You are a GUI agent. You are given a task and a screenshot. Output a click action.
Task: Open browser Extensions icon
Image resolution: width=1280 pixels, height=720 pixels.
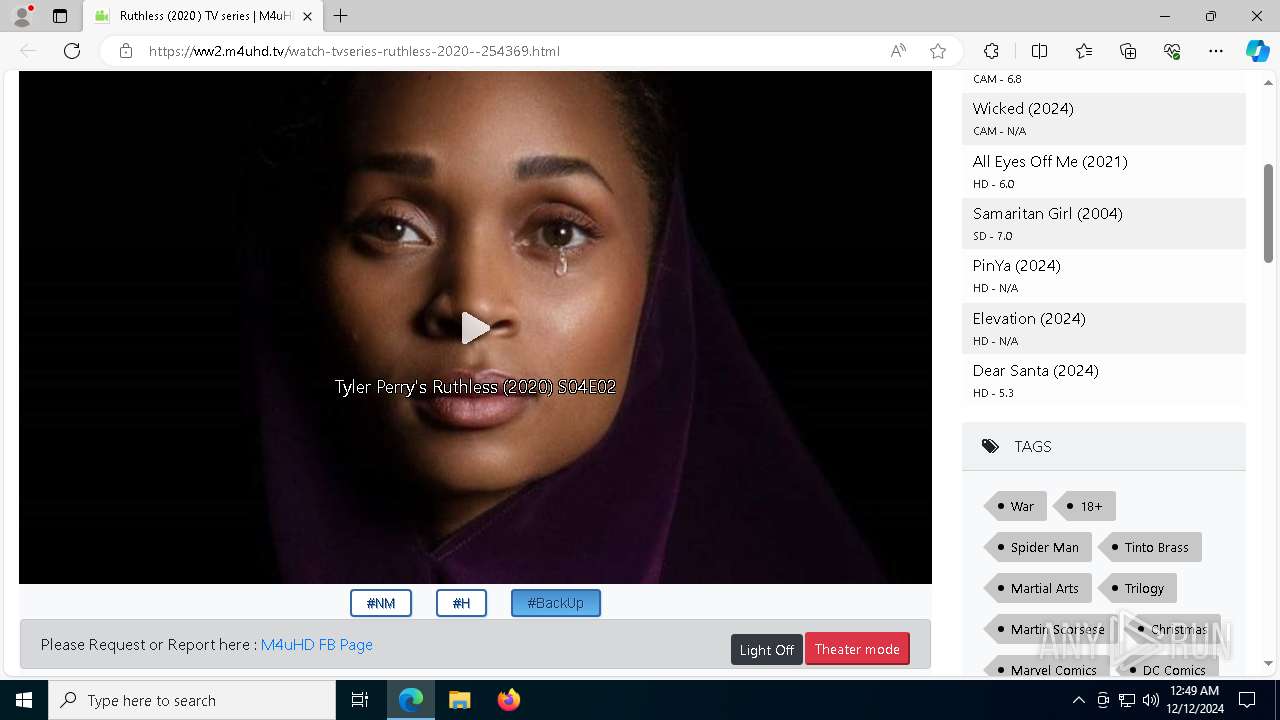(x=991, y=51)
